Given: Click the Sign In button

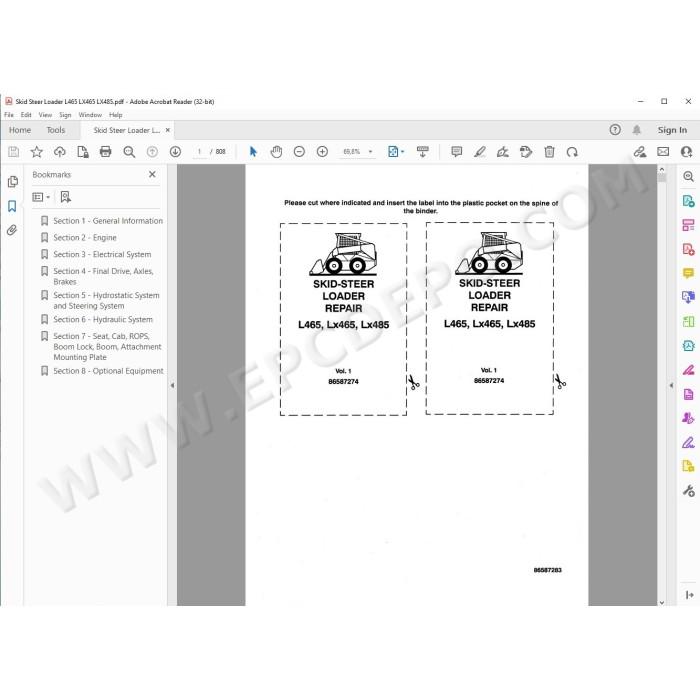Looking at the screenshot, I should (672, 130).
